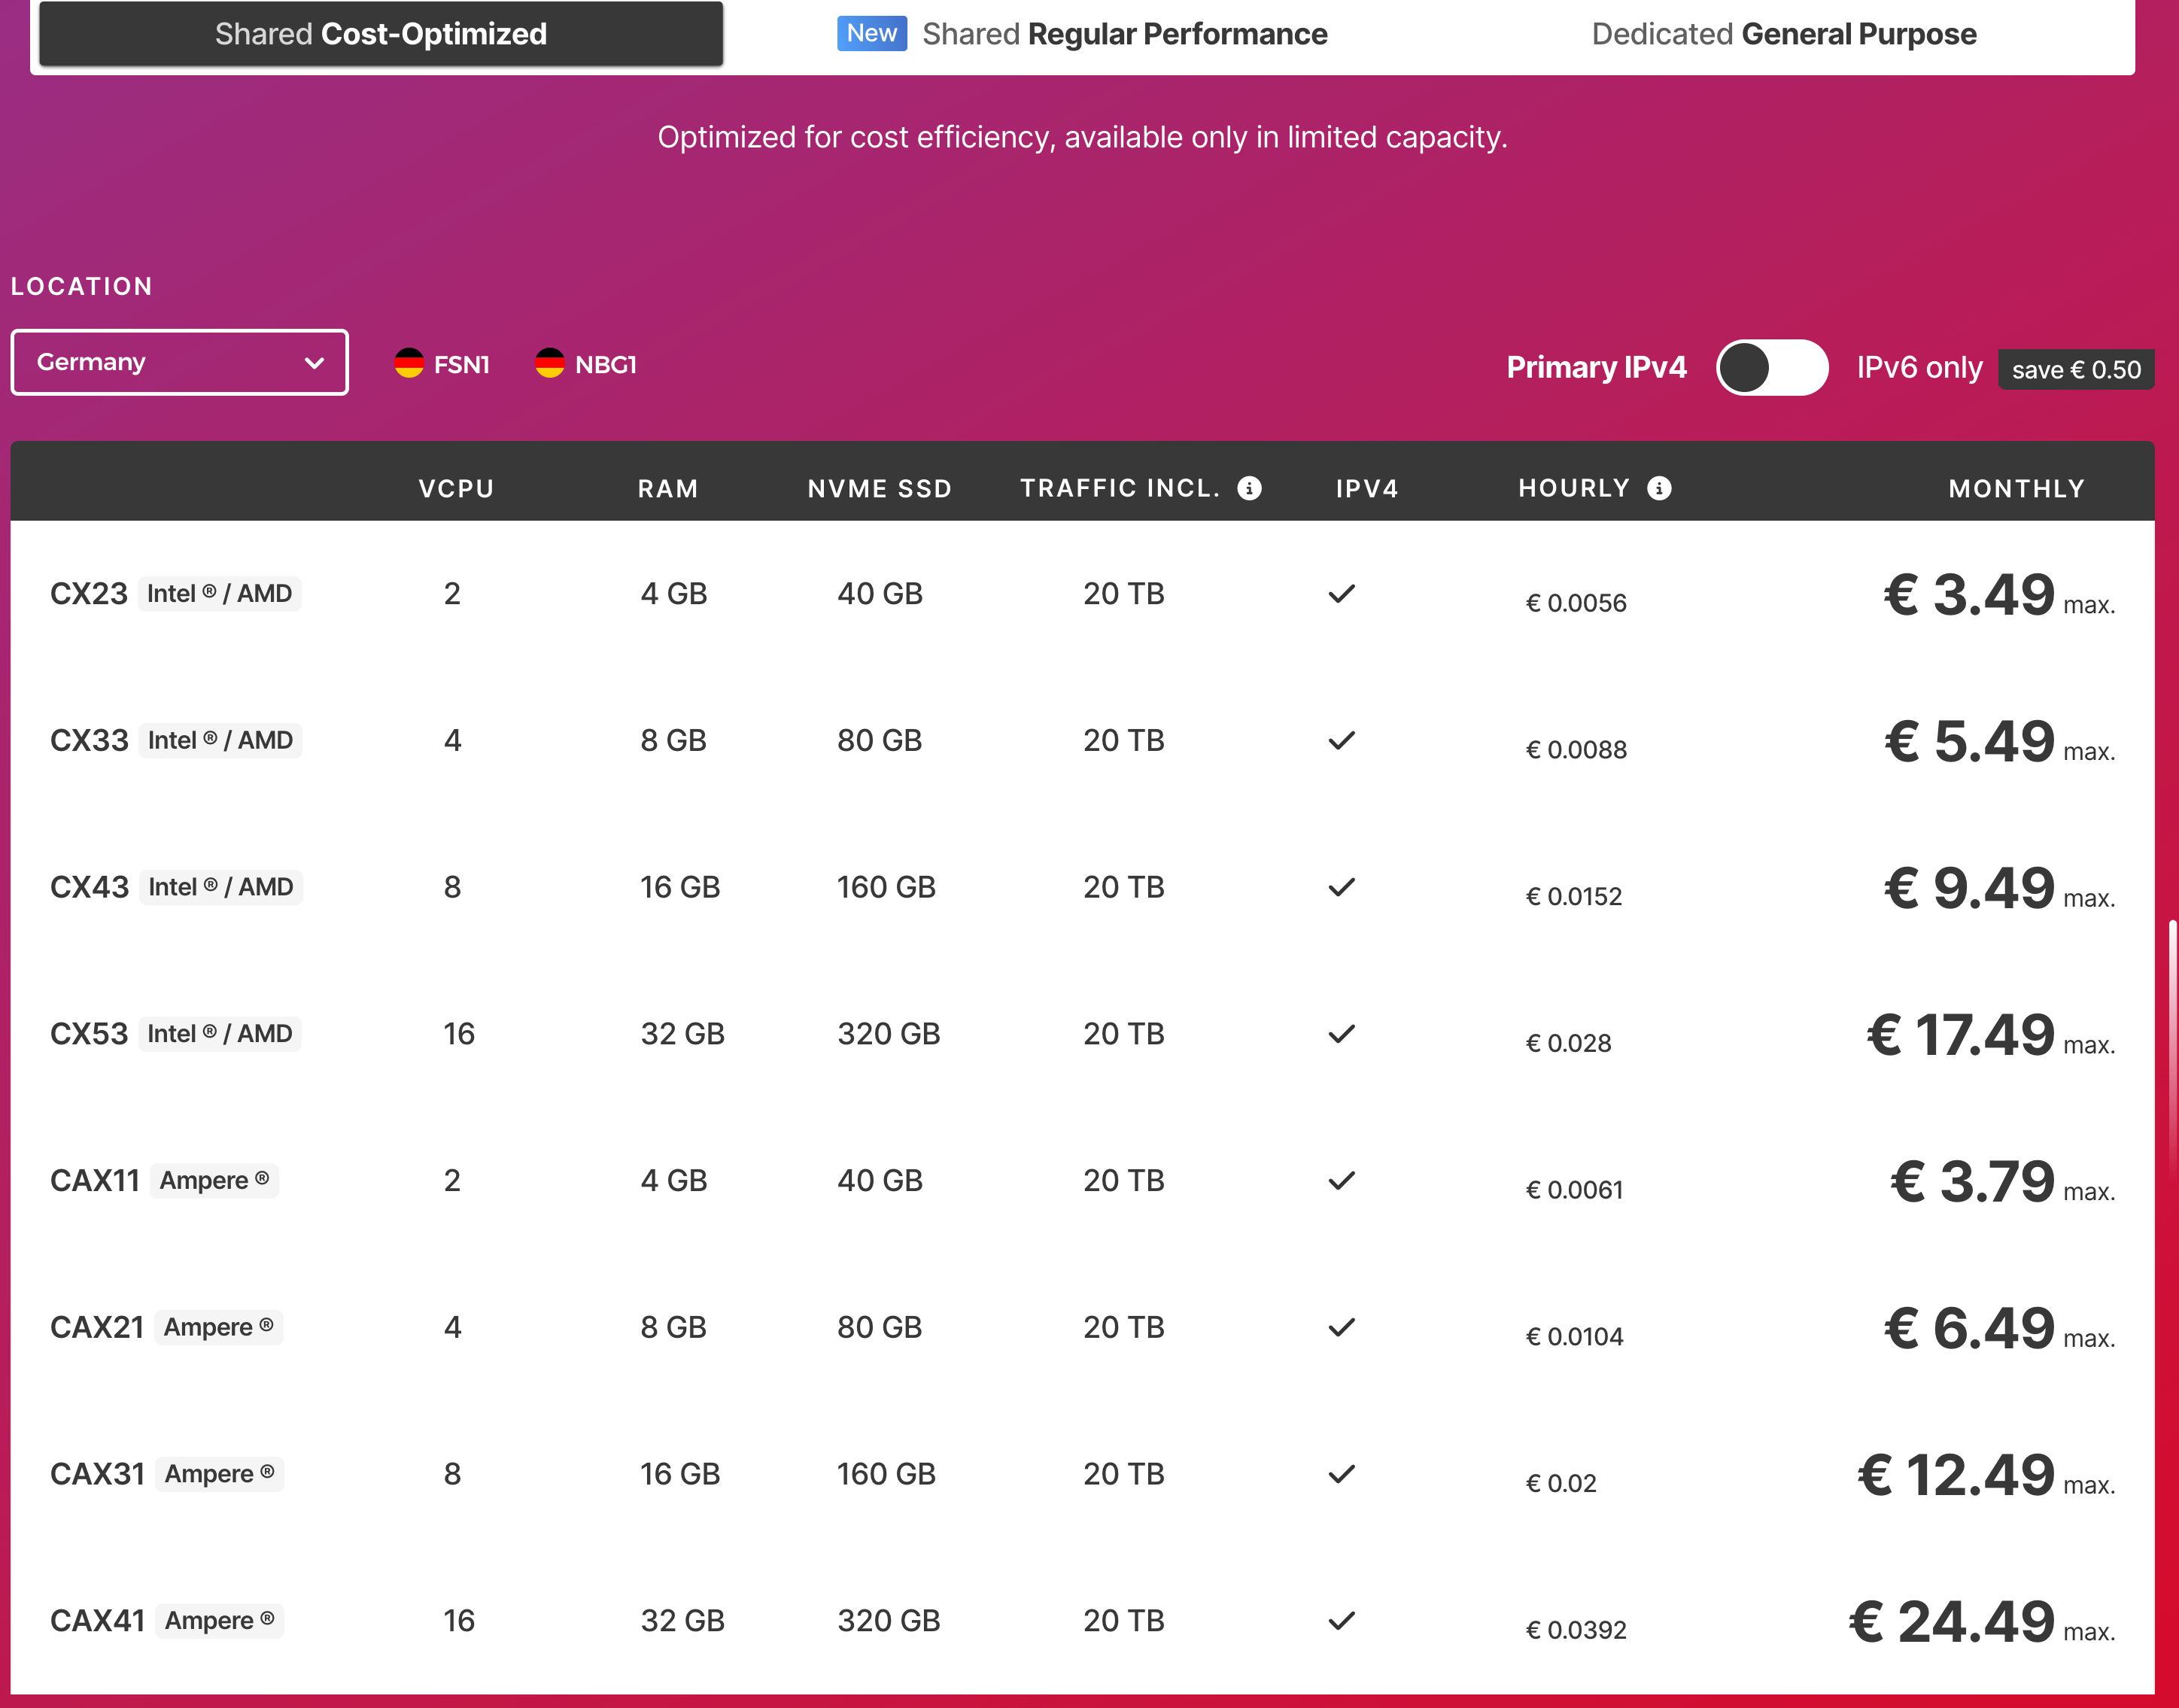
Task: Click the € 0.0061 hourly price
Action: point(1574,1190)
